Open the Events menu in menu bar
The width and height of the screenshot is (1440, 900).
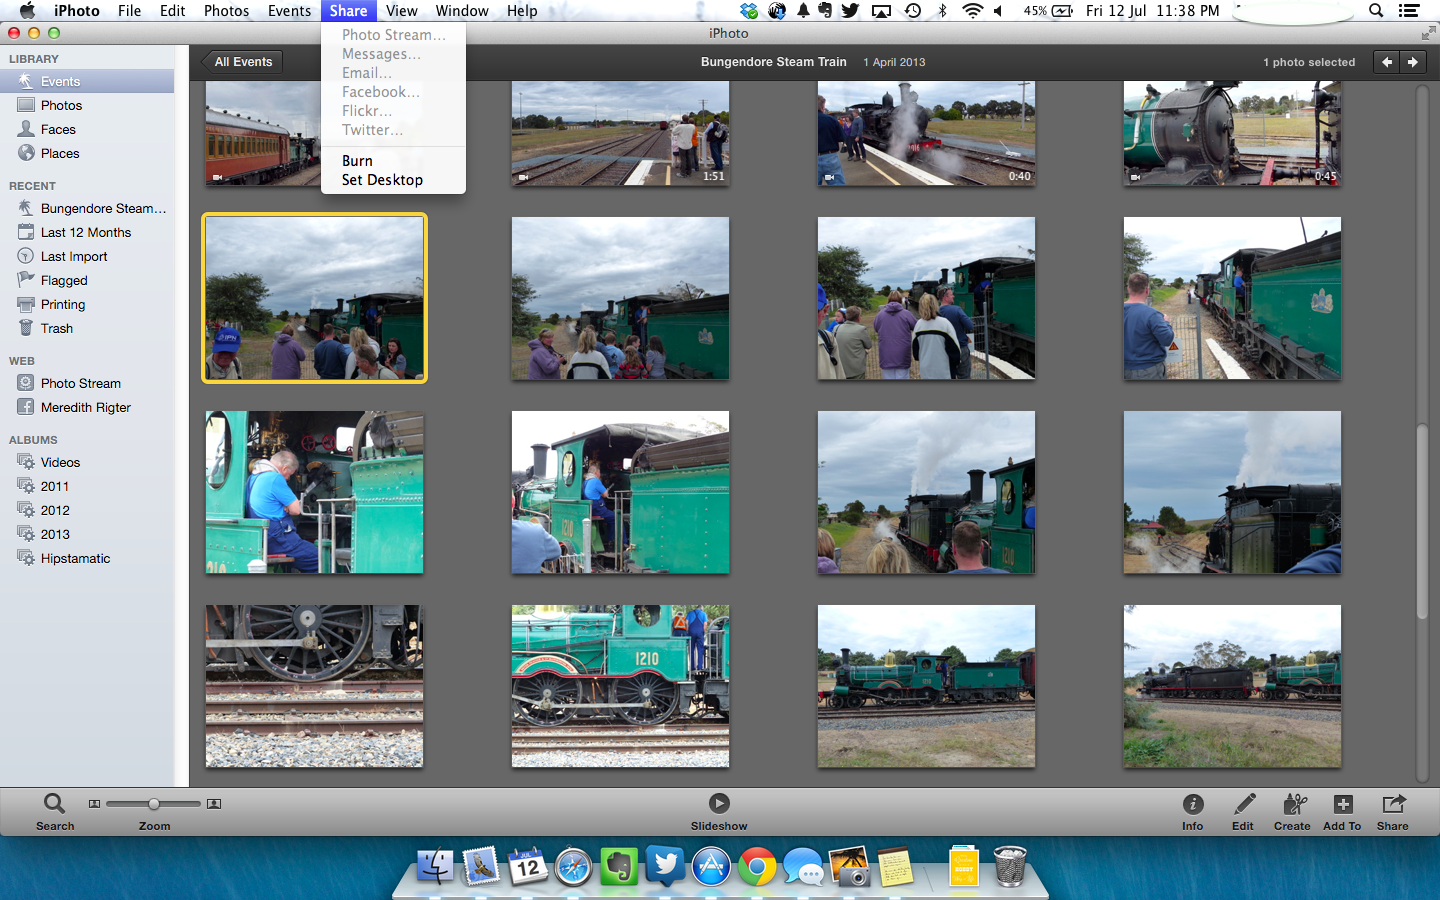tap(289, 11)
